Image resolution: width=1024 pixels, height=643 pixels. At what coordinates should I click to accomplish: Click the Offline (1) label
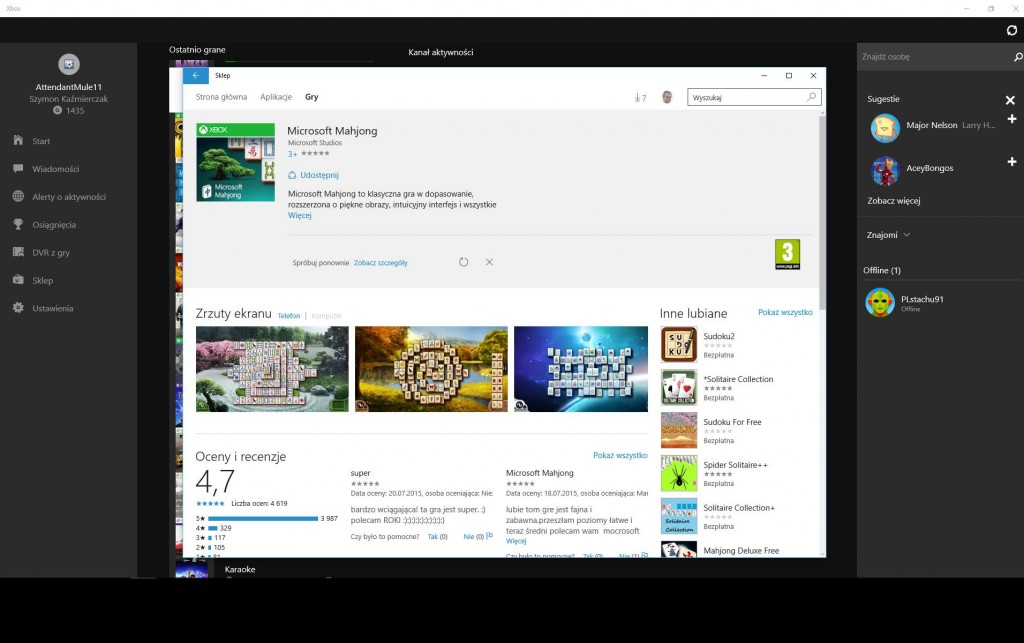click(x=882, y=270)
